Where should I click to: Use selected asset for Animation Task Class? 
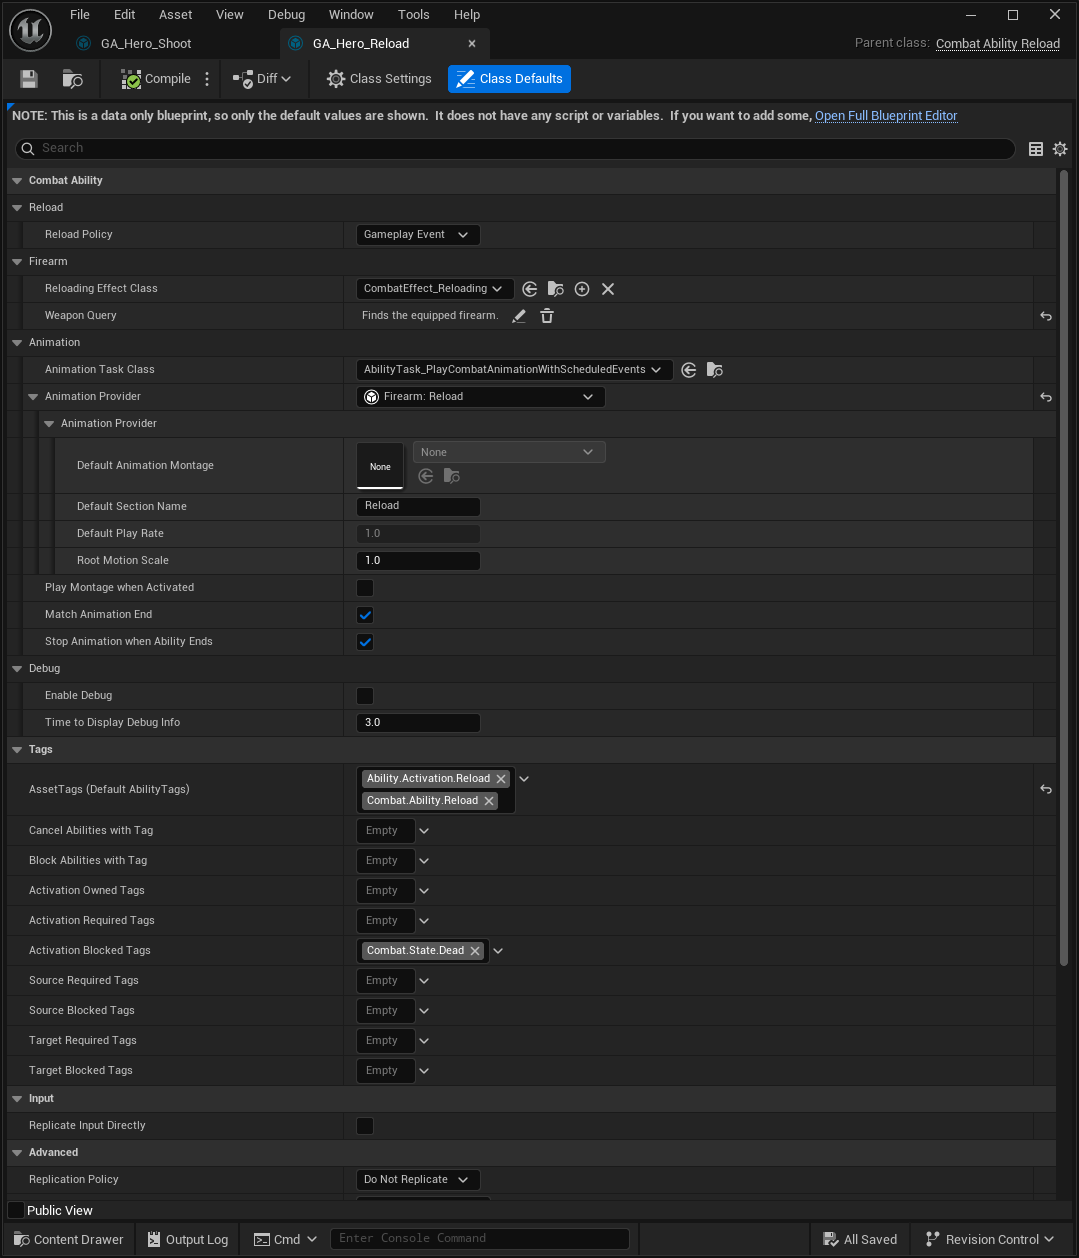point(689,370)
